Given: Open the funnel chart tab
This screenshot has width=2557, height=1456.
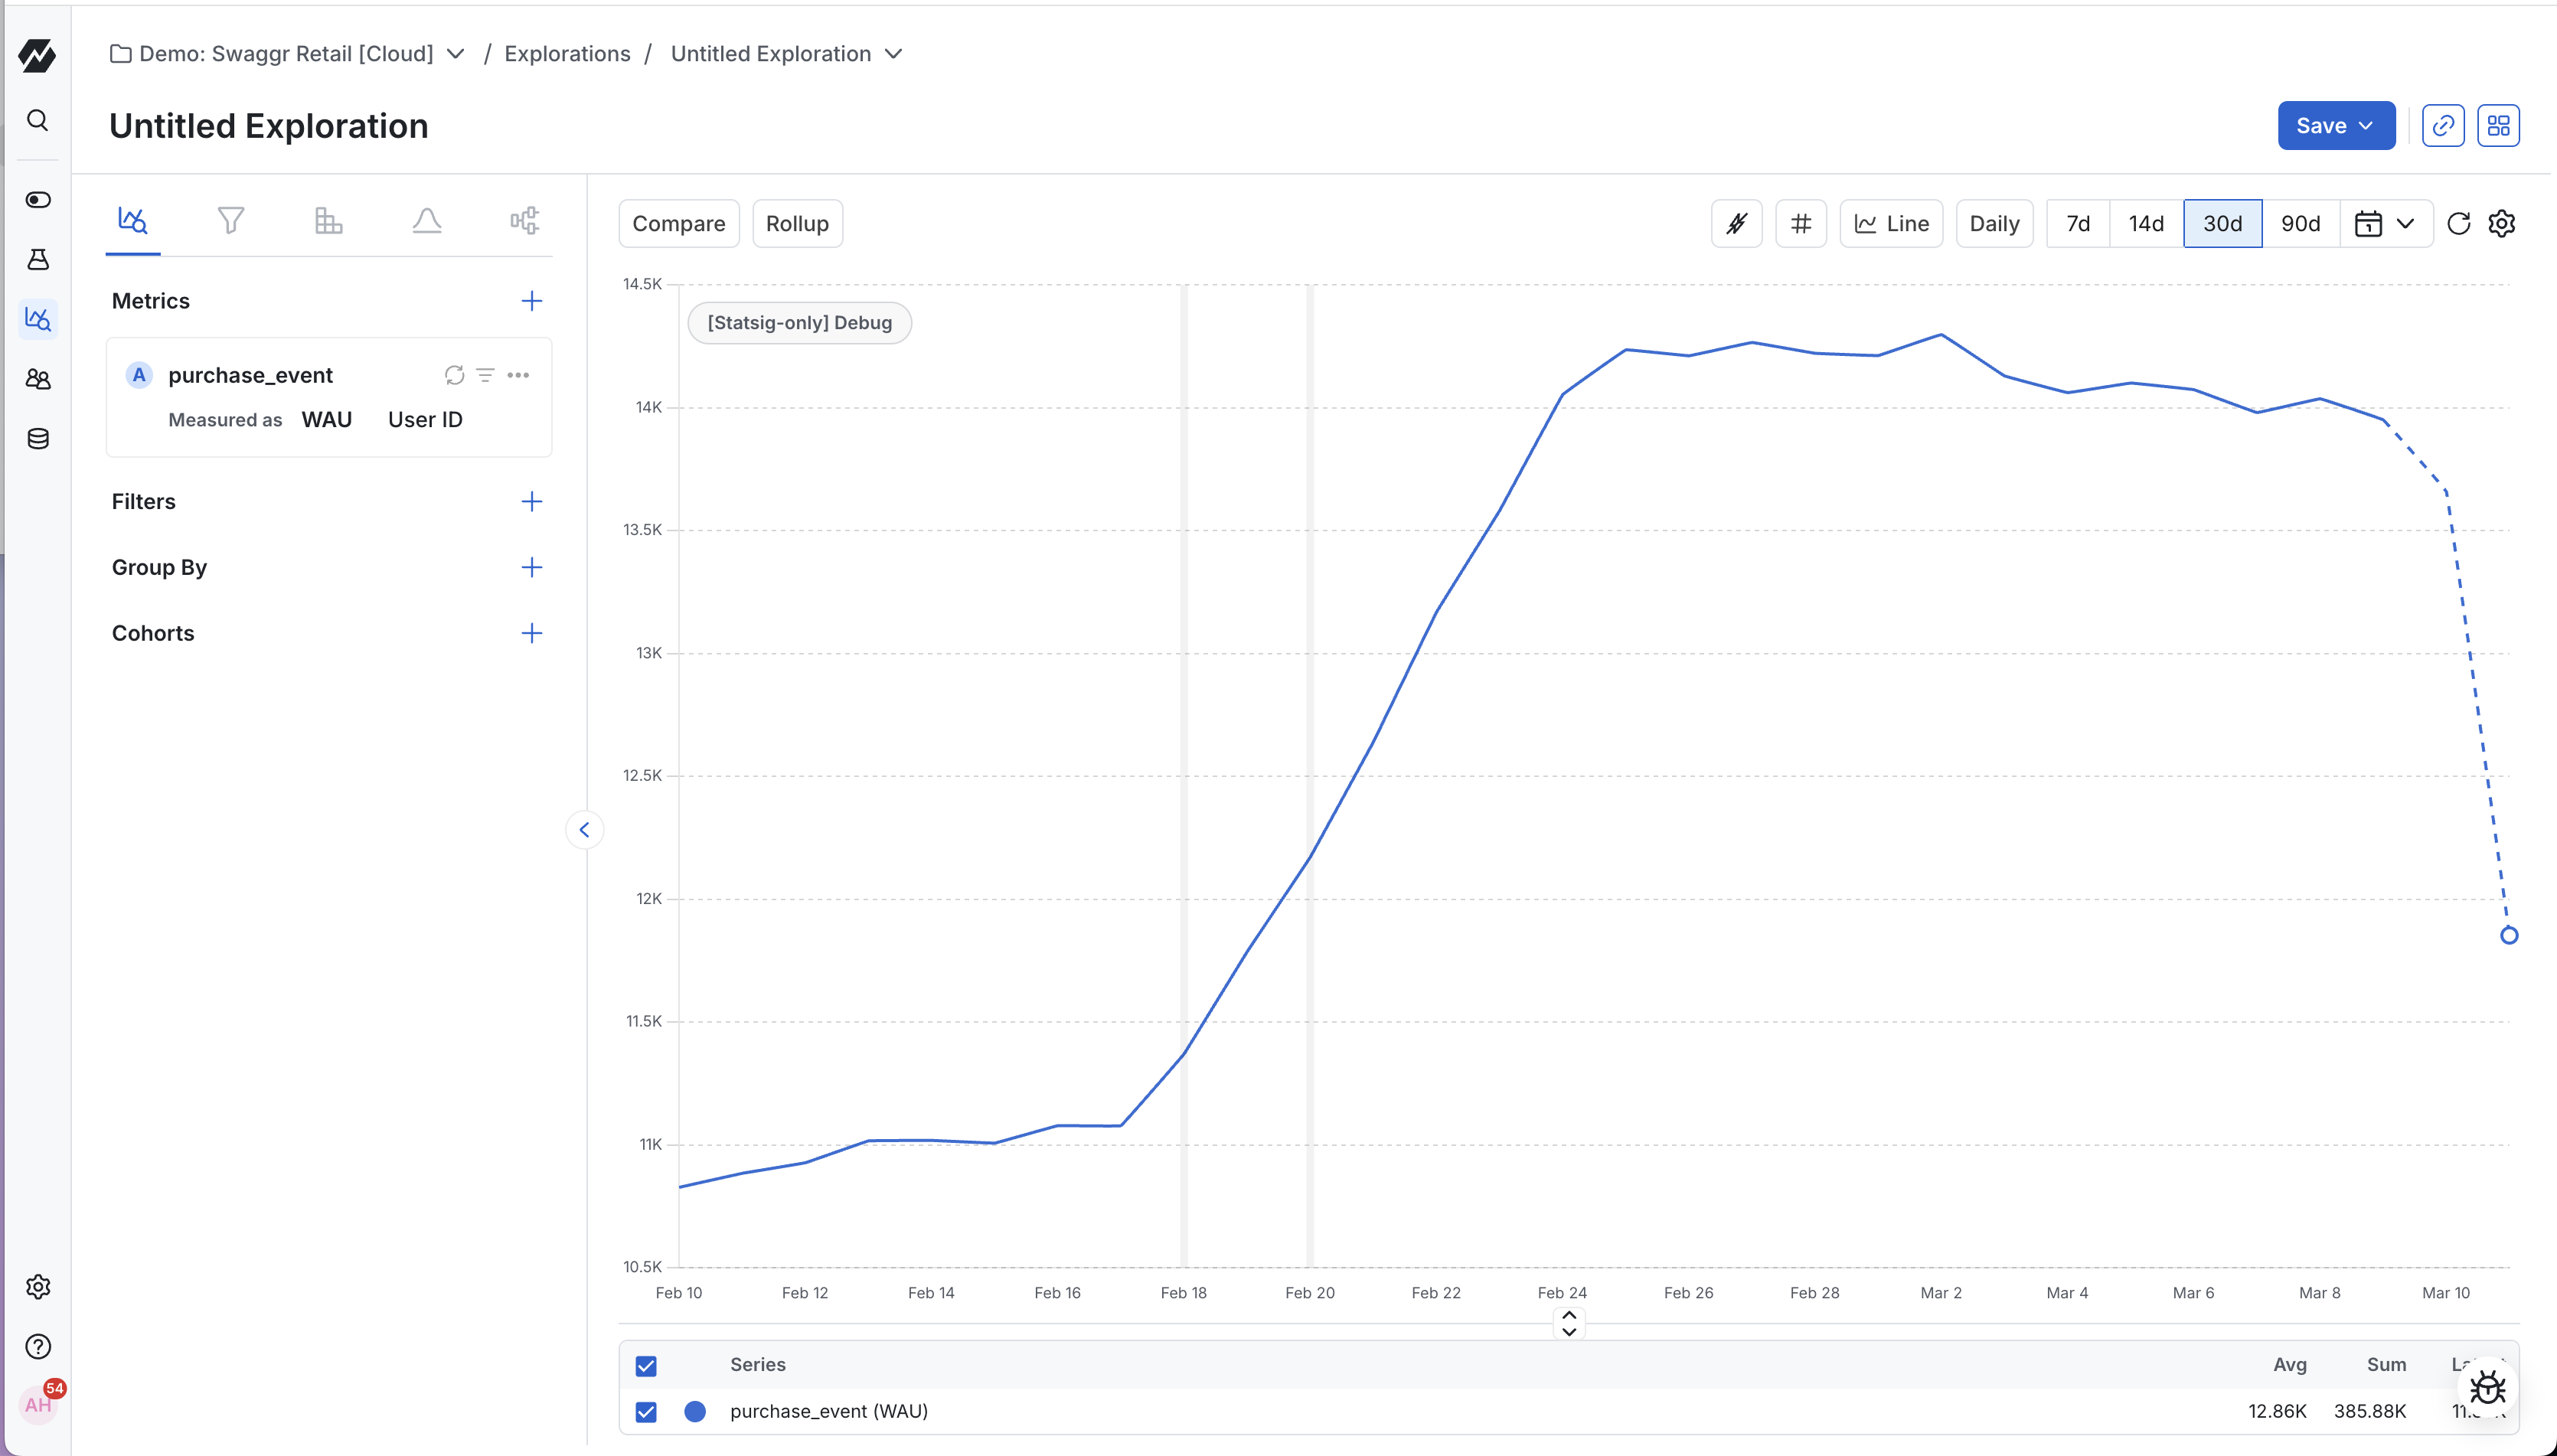Looking at the screenshot, I should (x=231, y=220).
